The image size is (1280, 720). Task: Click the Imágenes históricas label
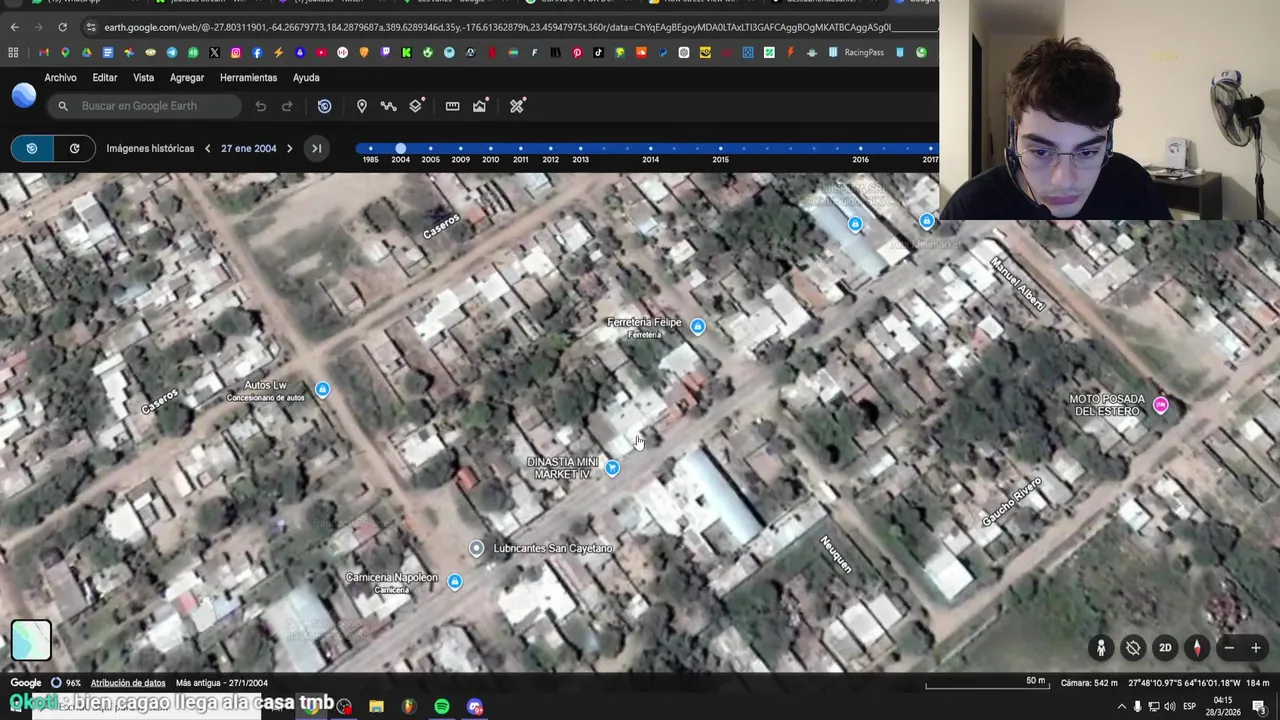tap(150, 148)
